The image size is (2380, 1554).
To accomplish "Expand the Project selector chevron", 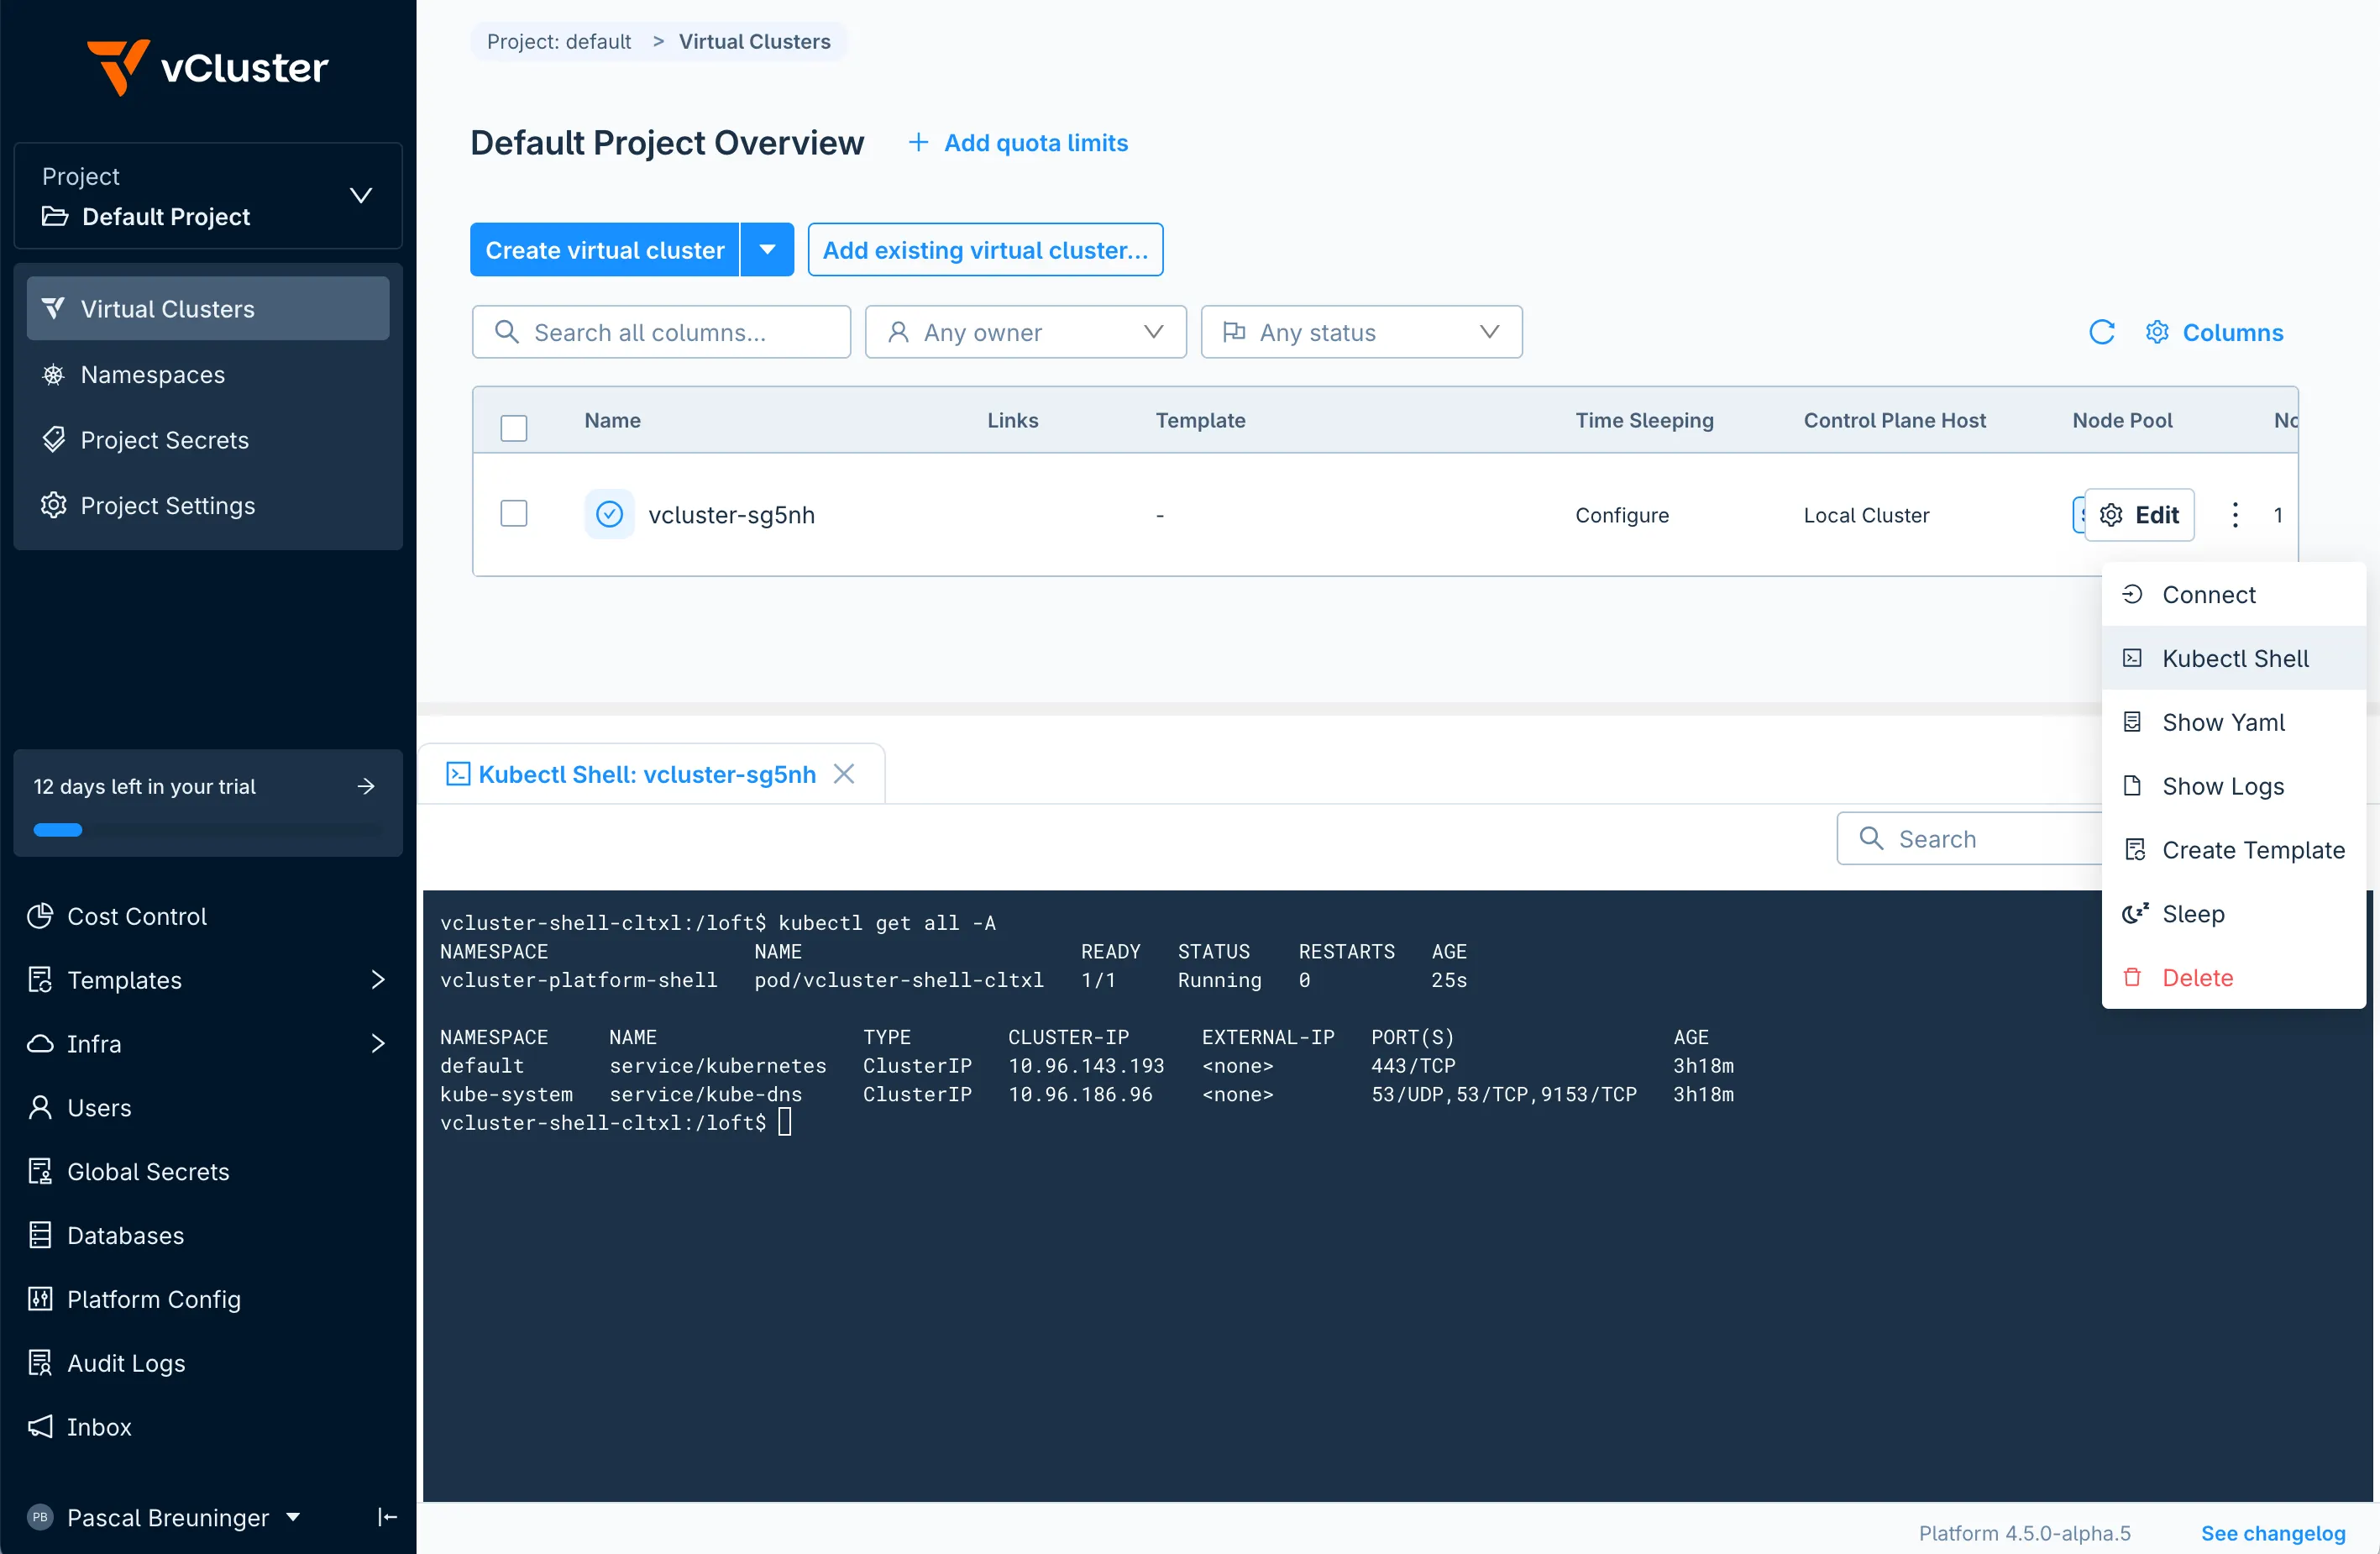I will [x=361, y=195].
